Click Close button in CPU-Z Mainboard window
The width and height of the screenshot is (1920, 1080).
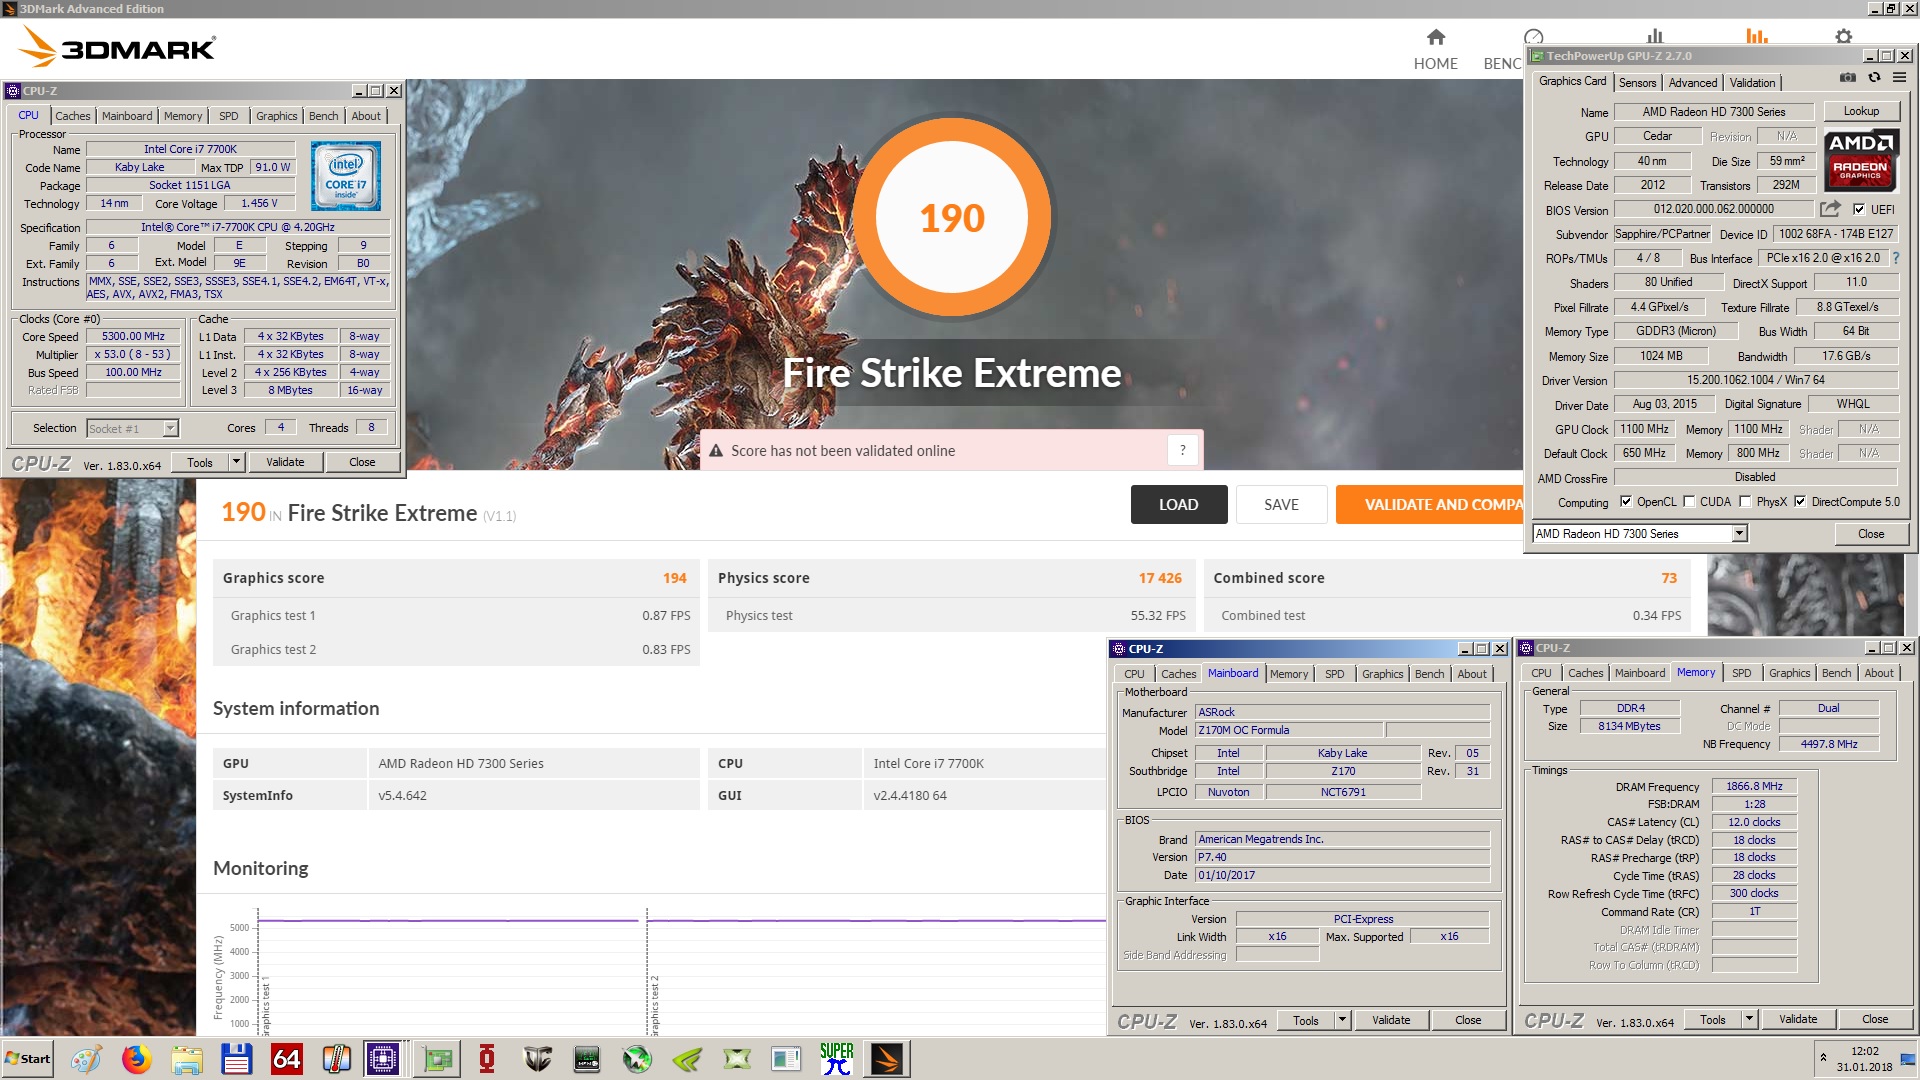click(1468, 1020)
